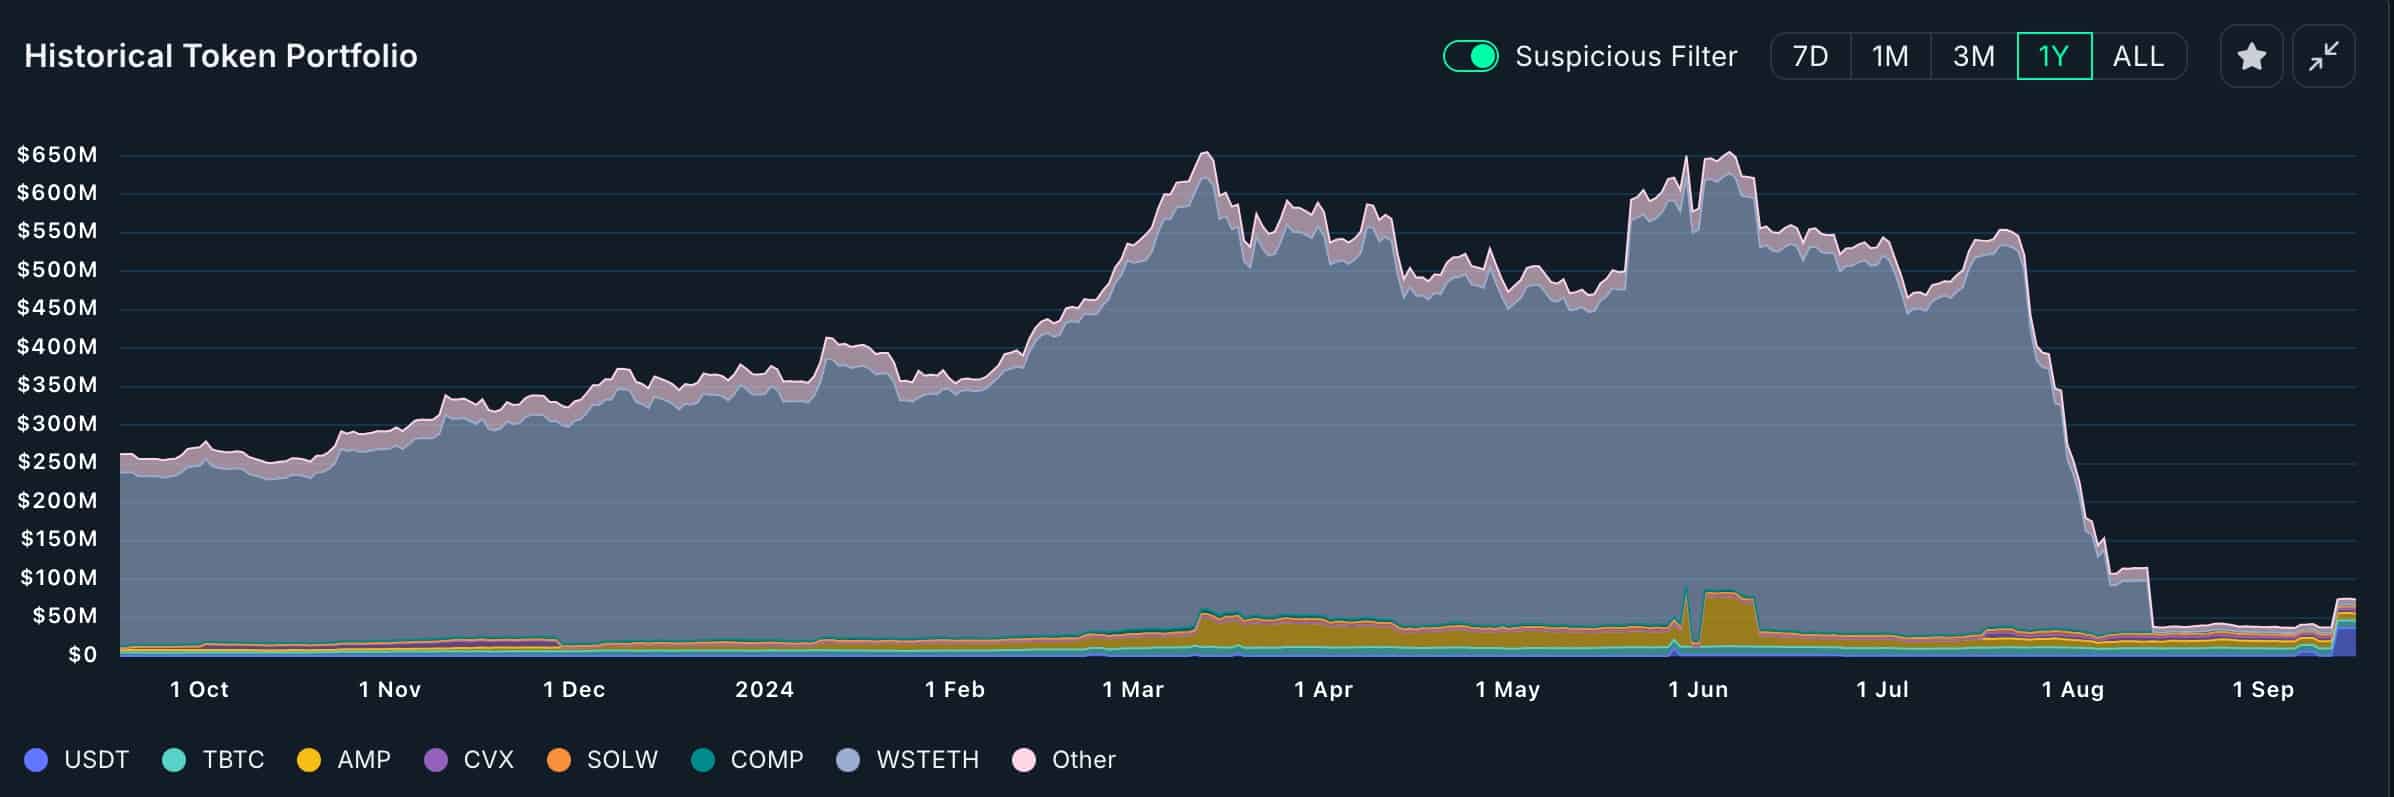Viewport: 2394px width, 797px height.
Task: Toggle AMP series in the legend
Action: pos(345,760)
